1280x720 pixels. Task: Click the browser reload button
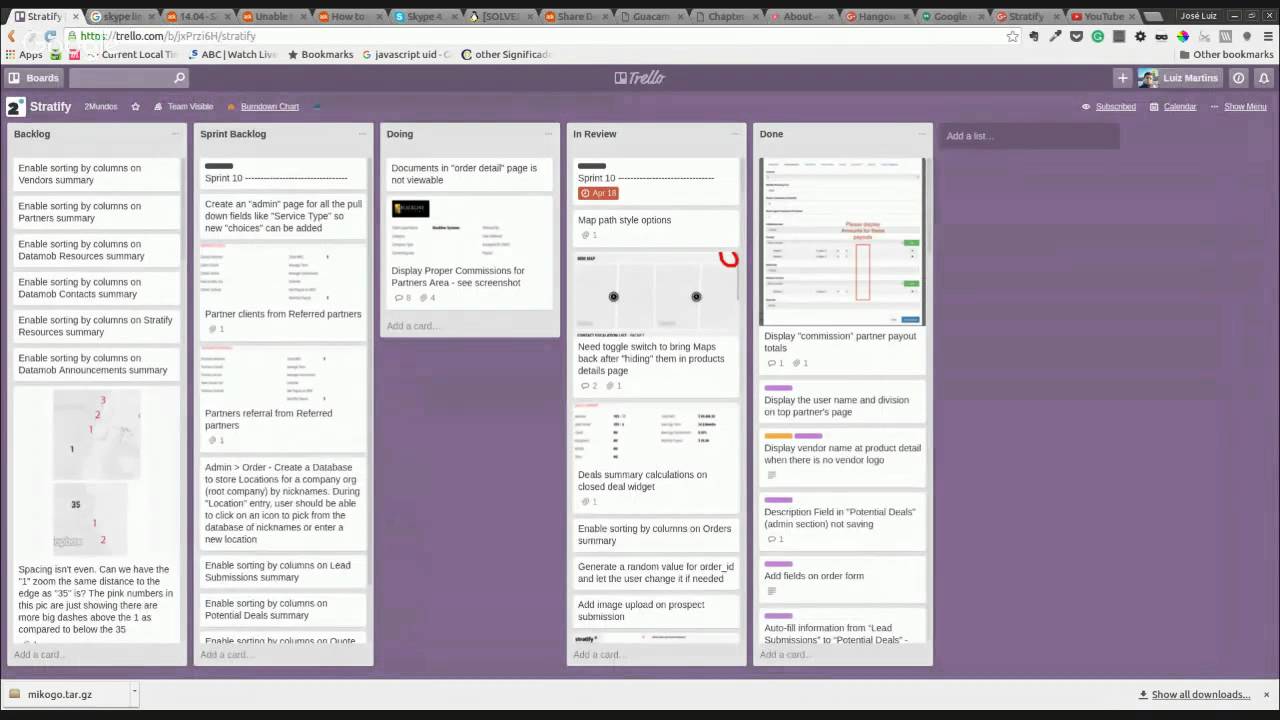point(49,36)
